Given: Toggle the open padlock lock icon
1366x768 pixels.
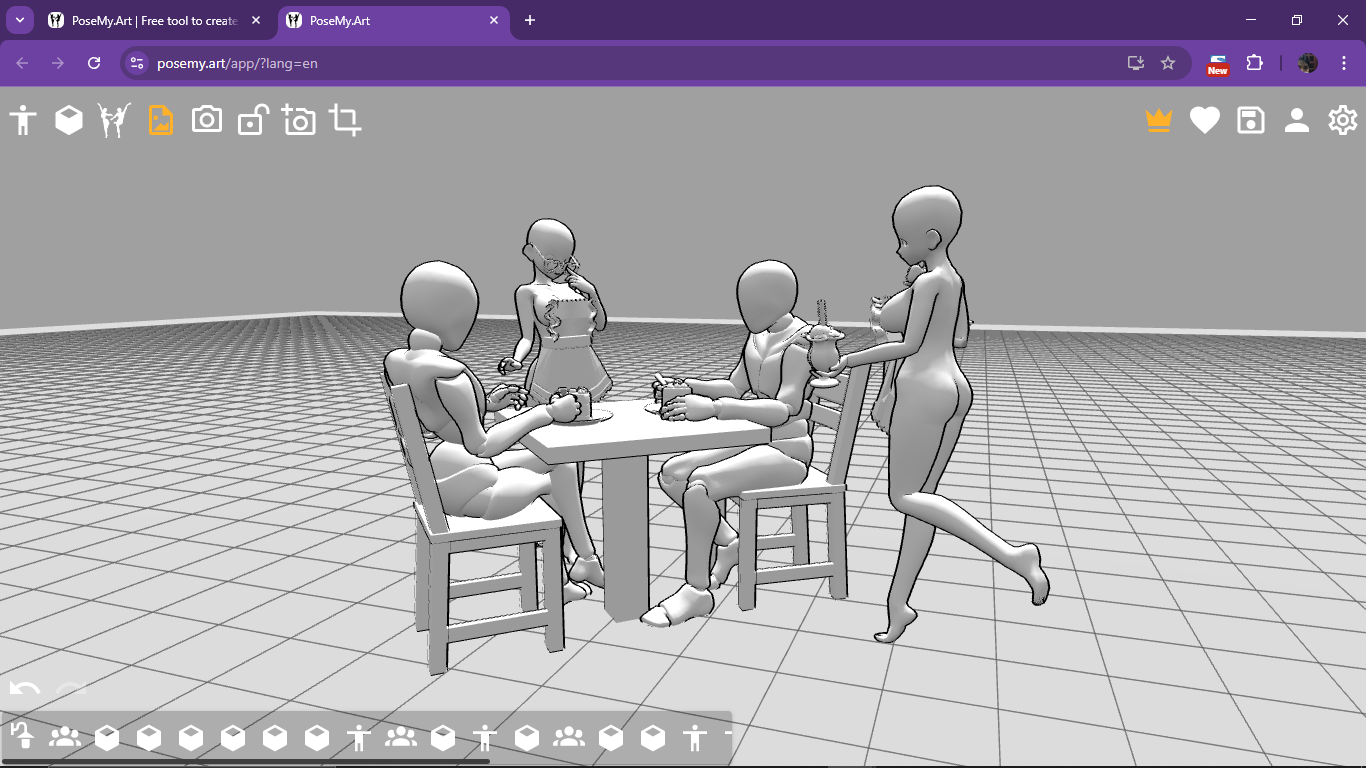Looking at the screenshot, I should (252, 121).
